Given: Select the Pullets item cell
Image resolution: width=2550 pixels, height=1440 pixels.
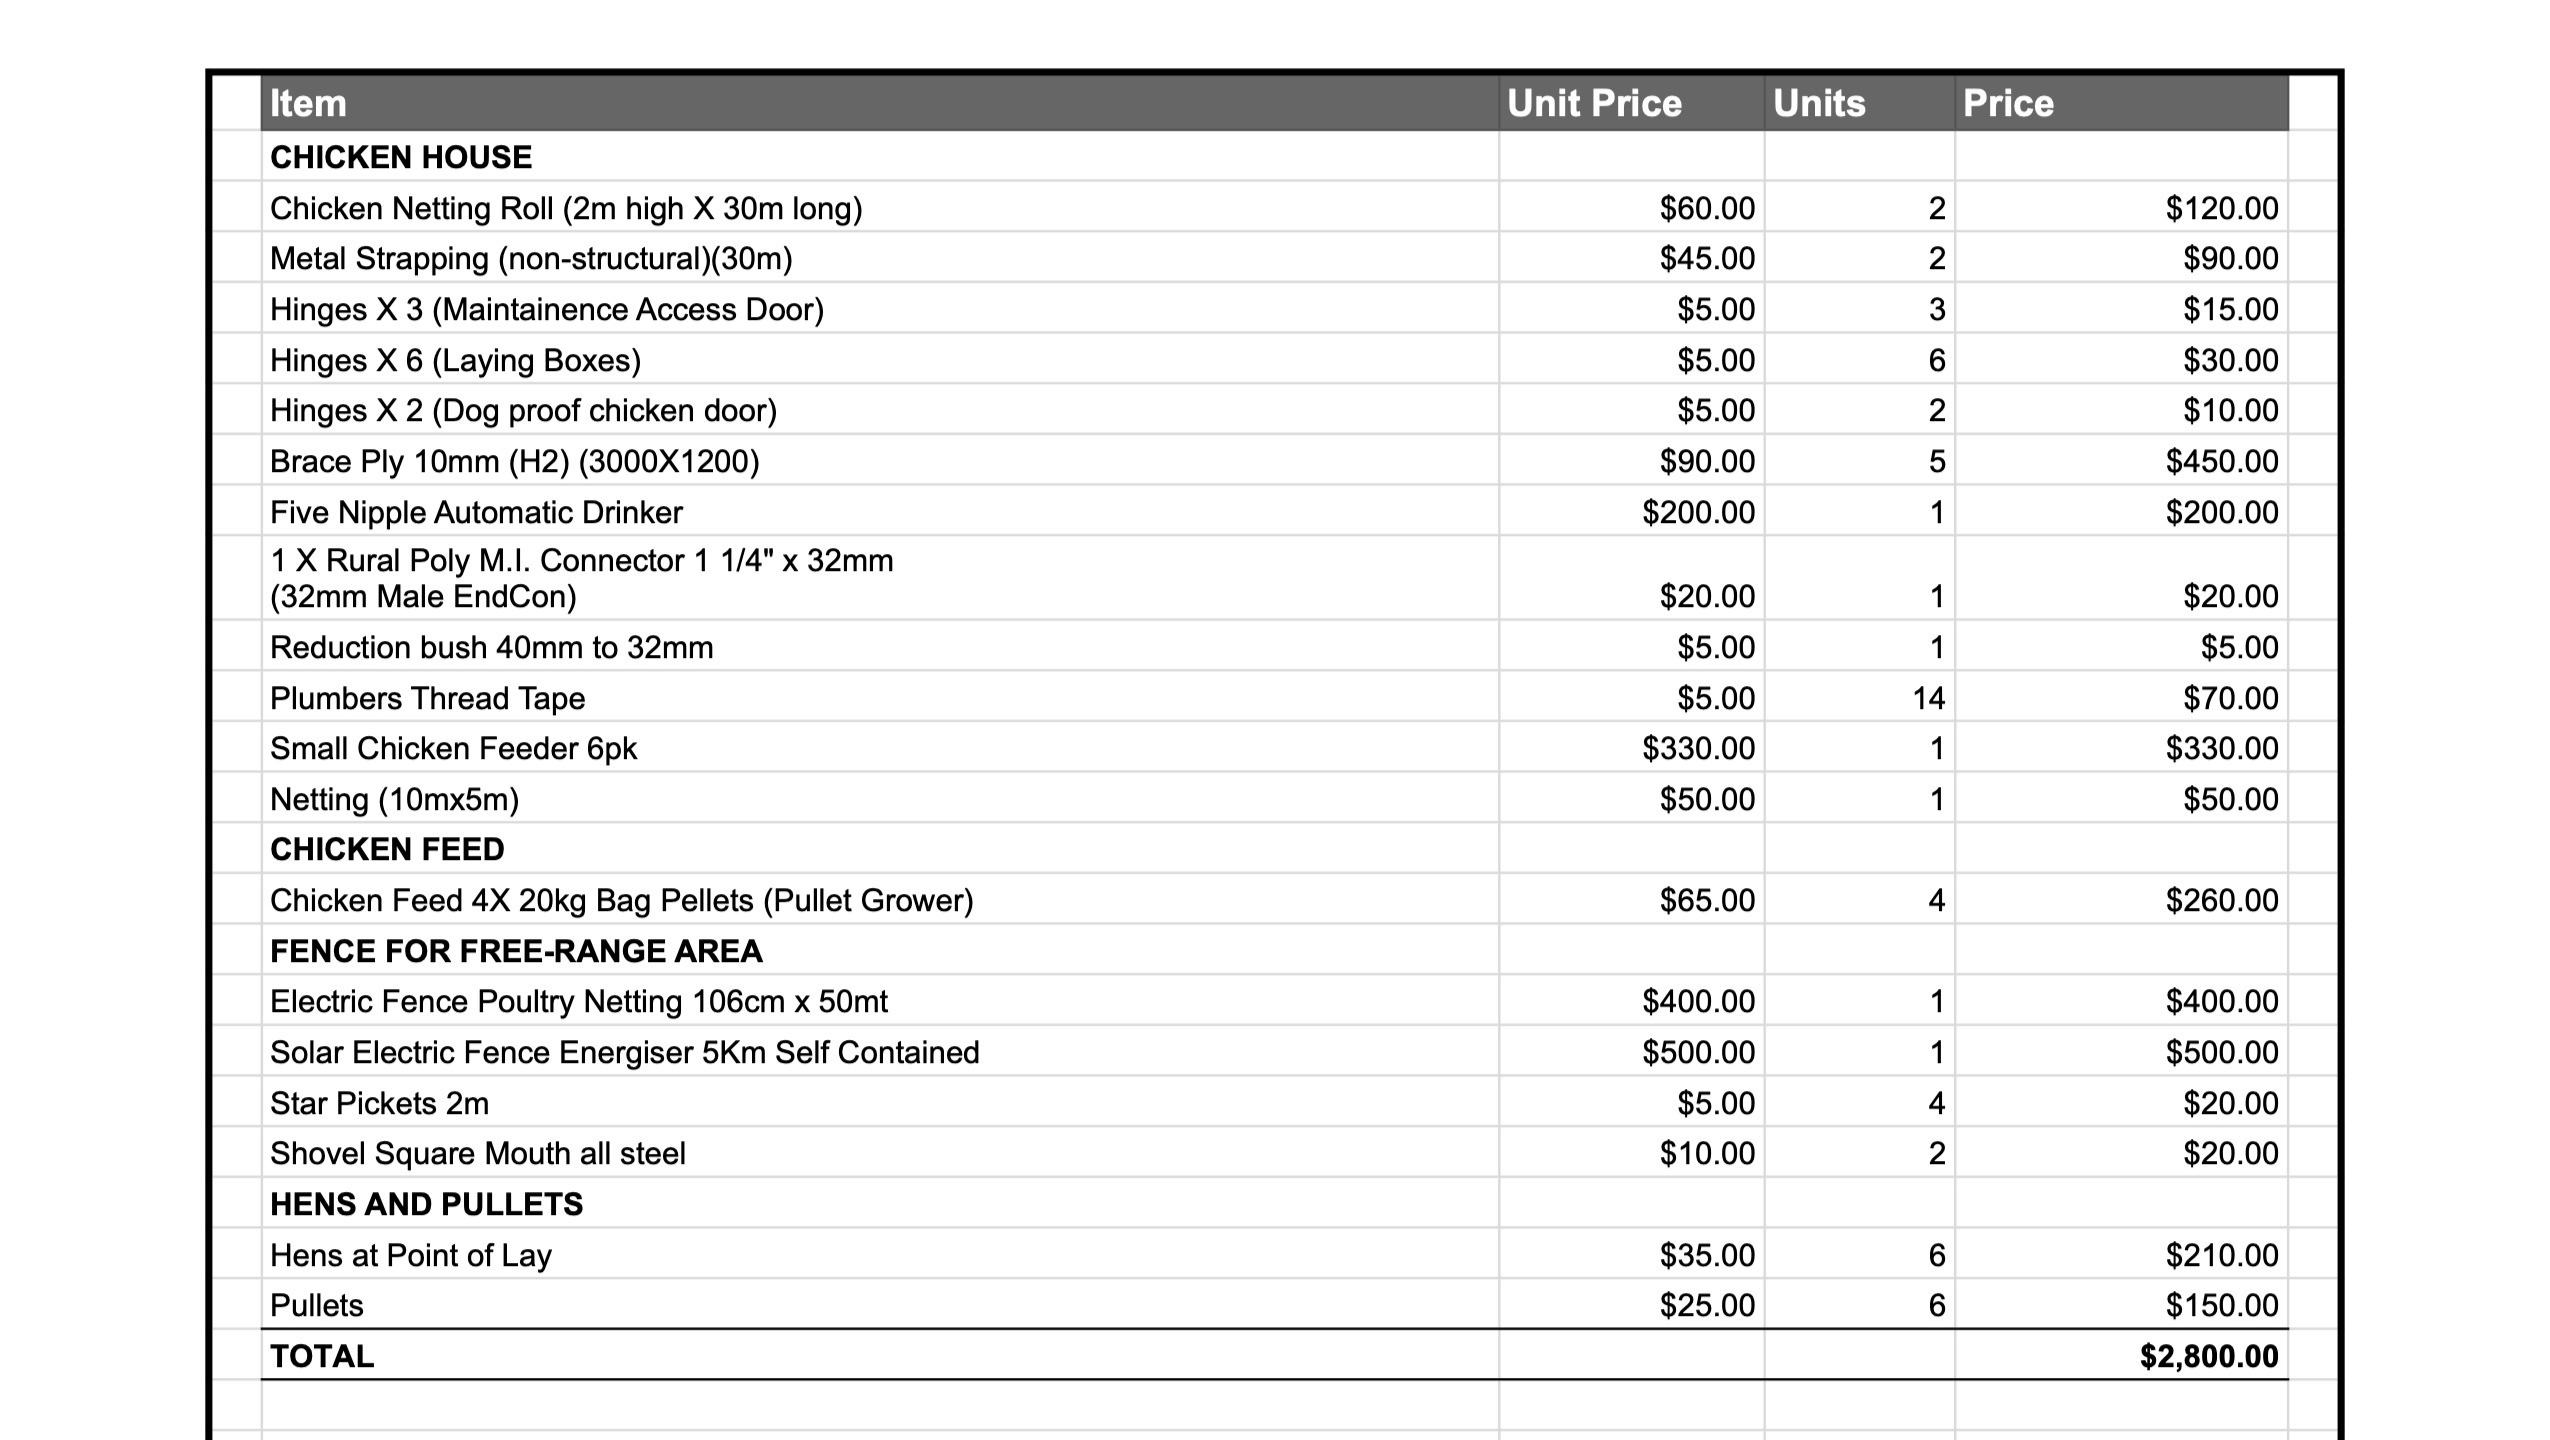Looking at the screenshot, I should point(317,1305).
